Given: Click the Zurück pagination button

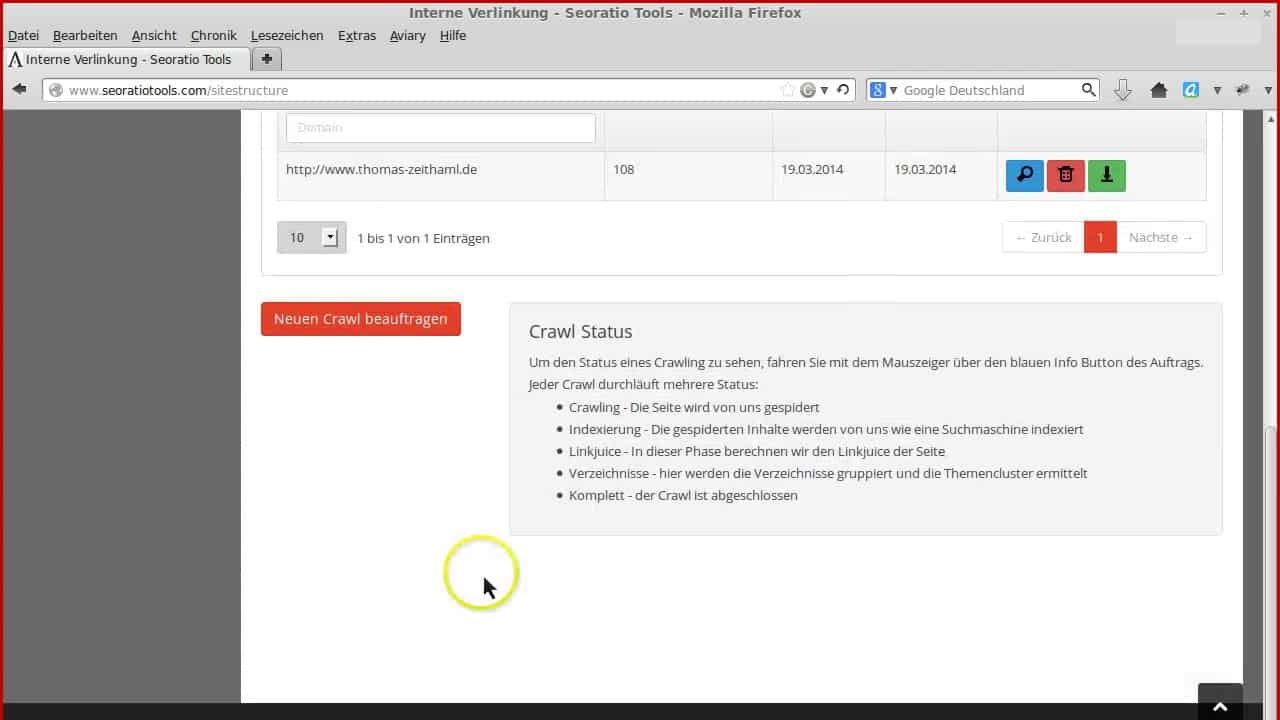Looking at the screenshot, I should (x=1043, y=237).
